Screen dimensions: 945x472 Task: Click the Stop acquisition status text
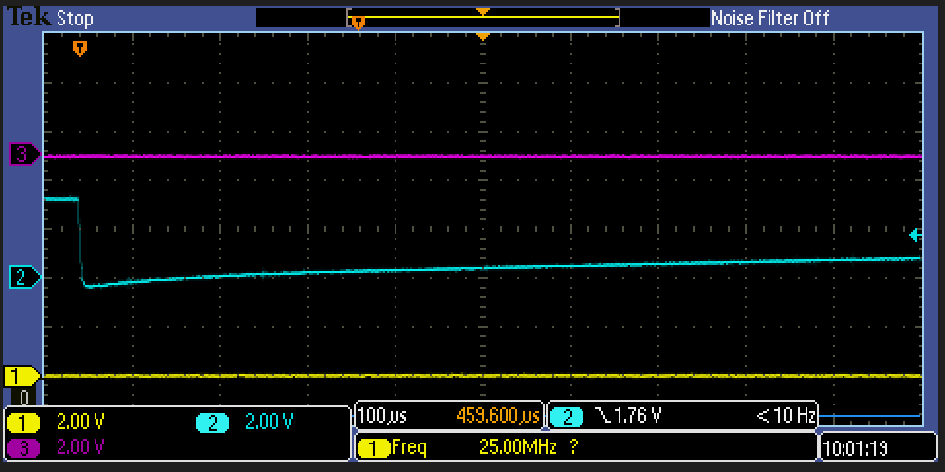coord(75,19)
